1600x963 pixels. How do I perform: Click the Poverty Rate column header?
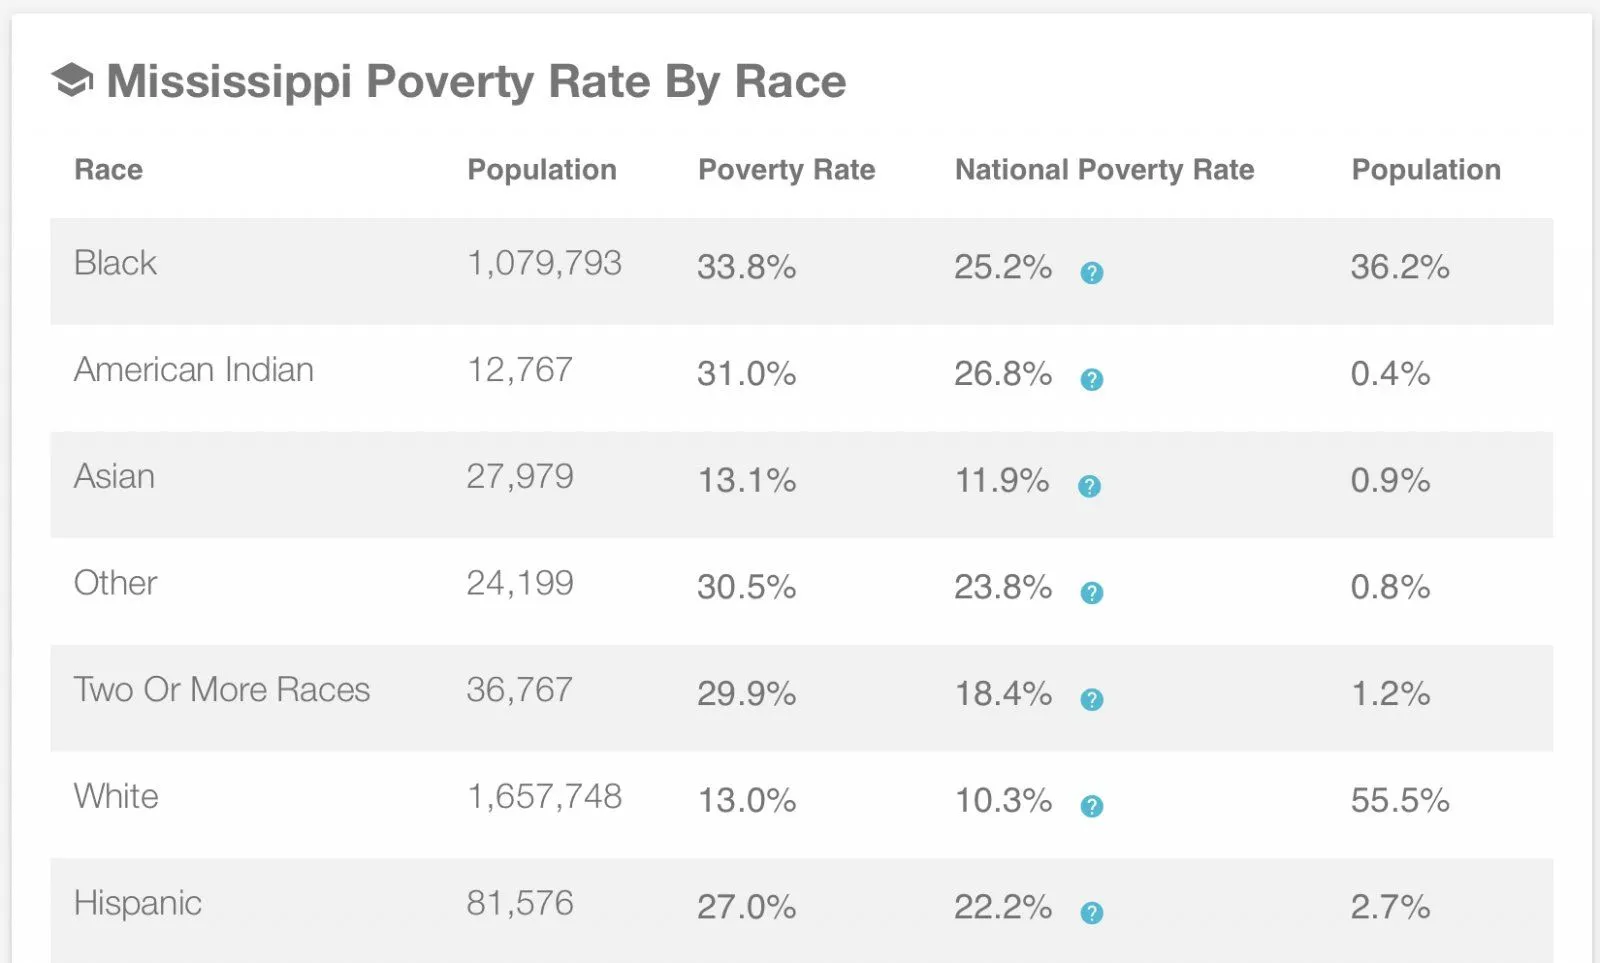coord(786,170)
